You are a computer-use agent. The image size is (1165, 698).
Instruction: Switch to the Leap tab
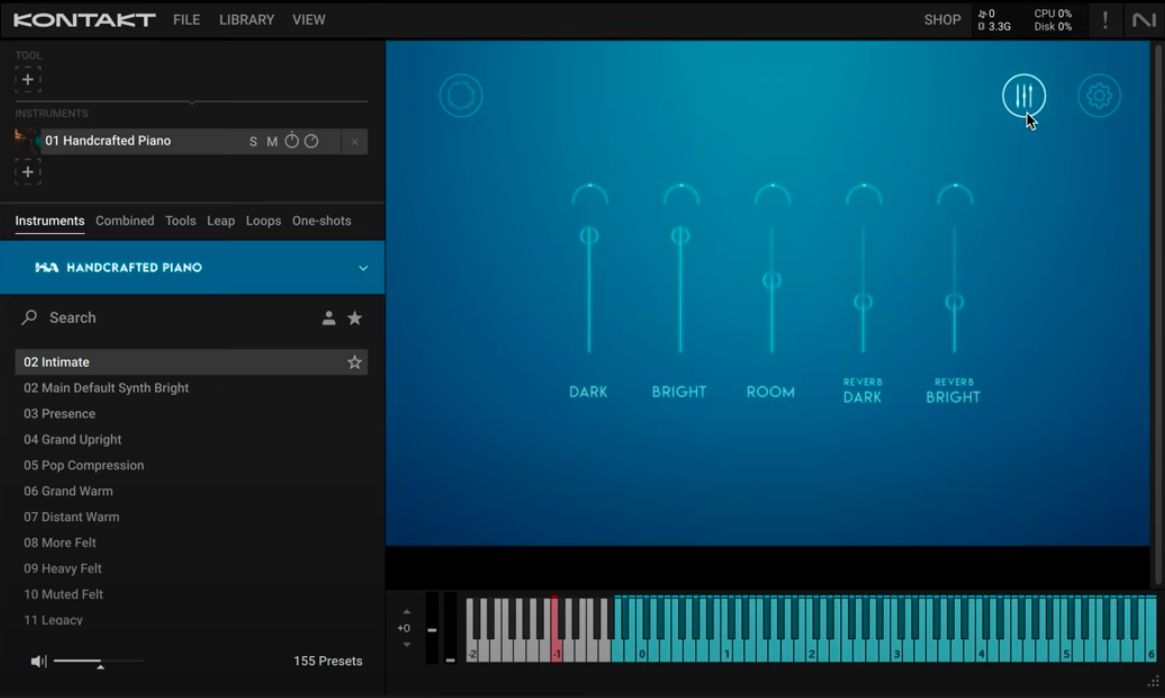[x=221, y=221]
